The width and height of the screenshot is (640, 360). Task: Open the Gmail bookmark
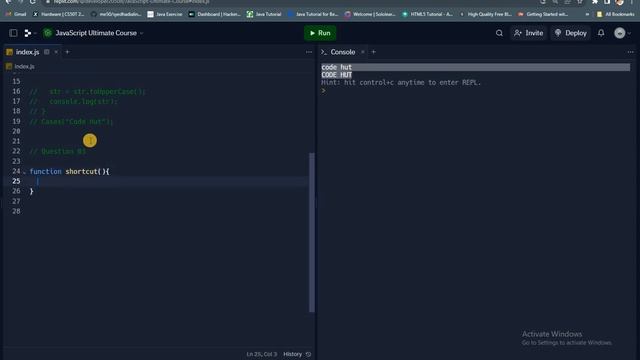click(x=16, y=14)
